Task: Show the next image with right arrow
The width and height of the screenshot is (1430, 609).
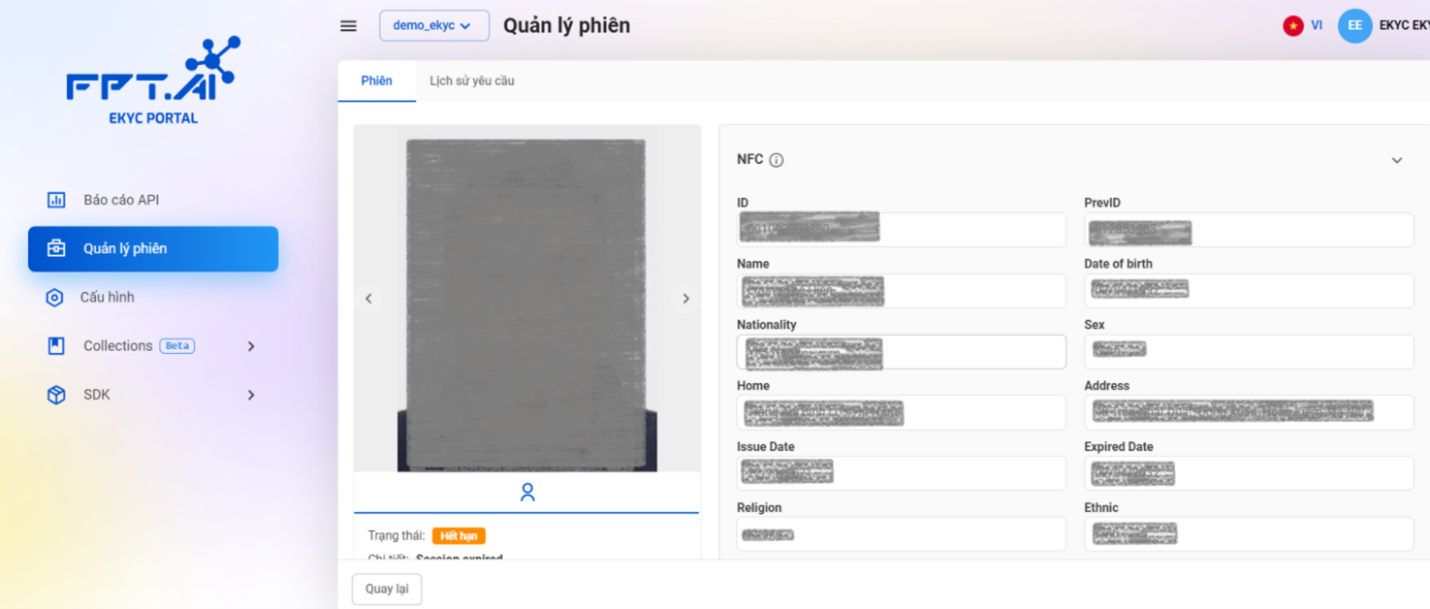Action: coord(685,298)
